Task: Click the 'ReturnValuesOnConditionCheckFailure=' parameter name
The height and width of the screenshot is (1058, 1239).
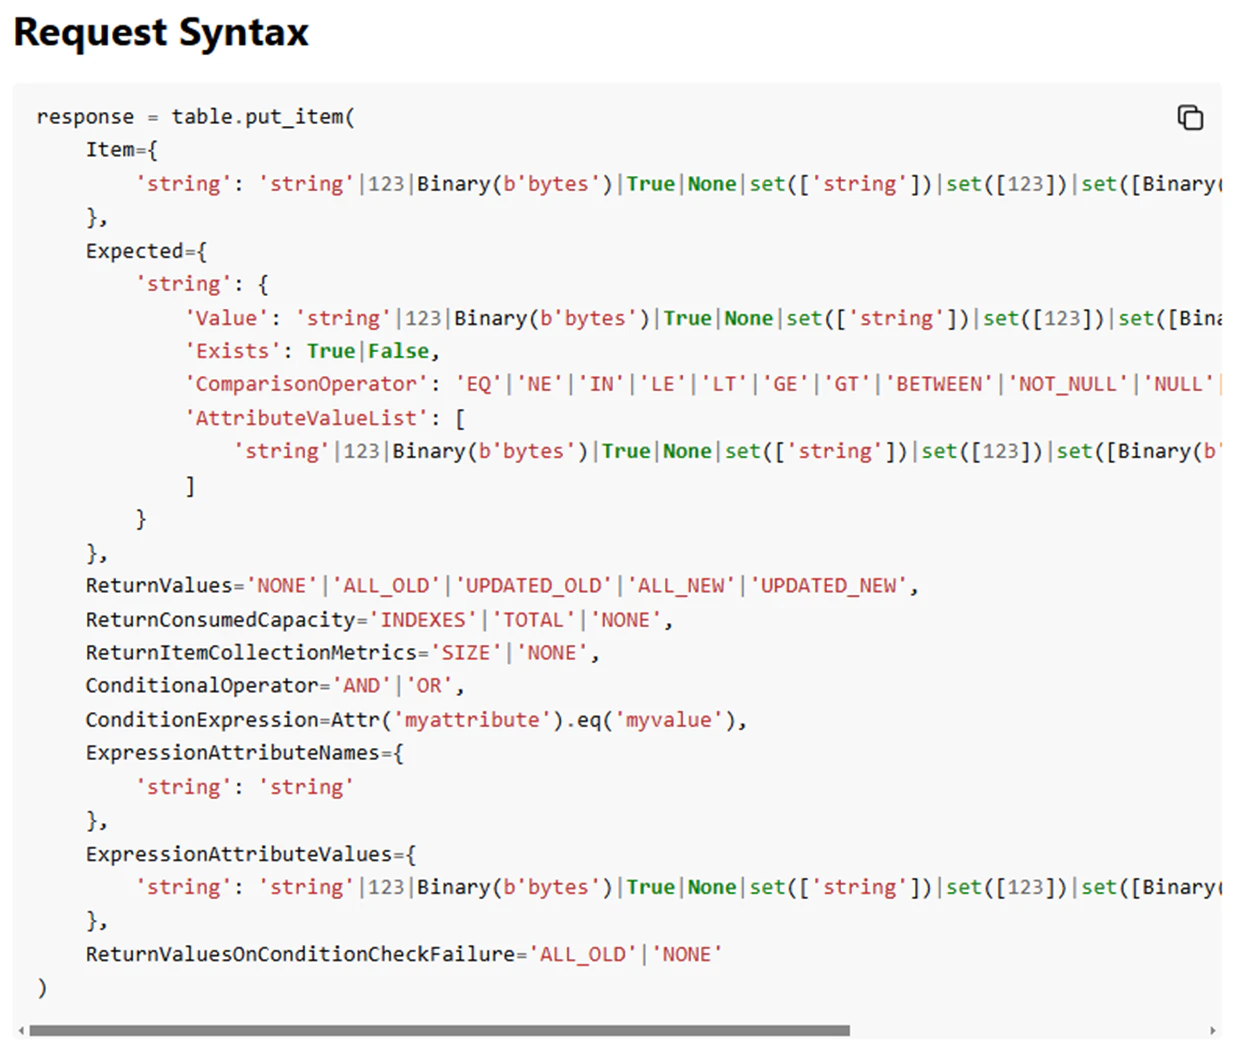Action: tap(306, 954)
